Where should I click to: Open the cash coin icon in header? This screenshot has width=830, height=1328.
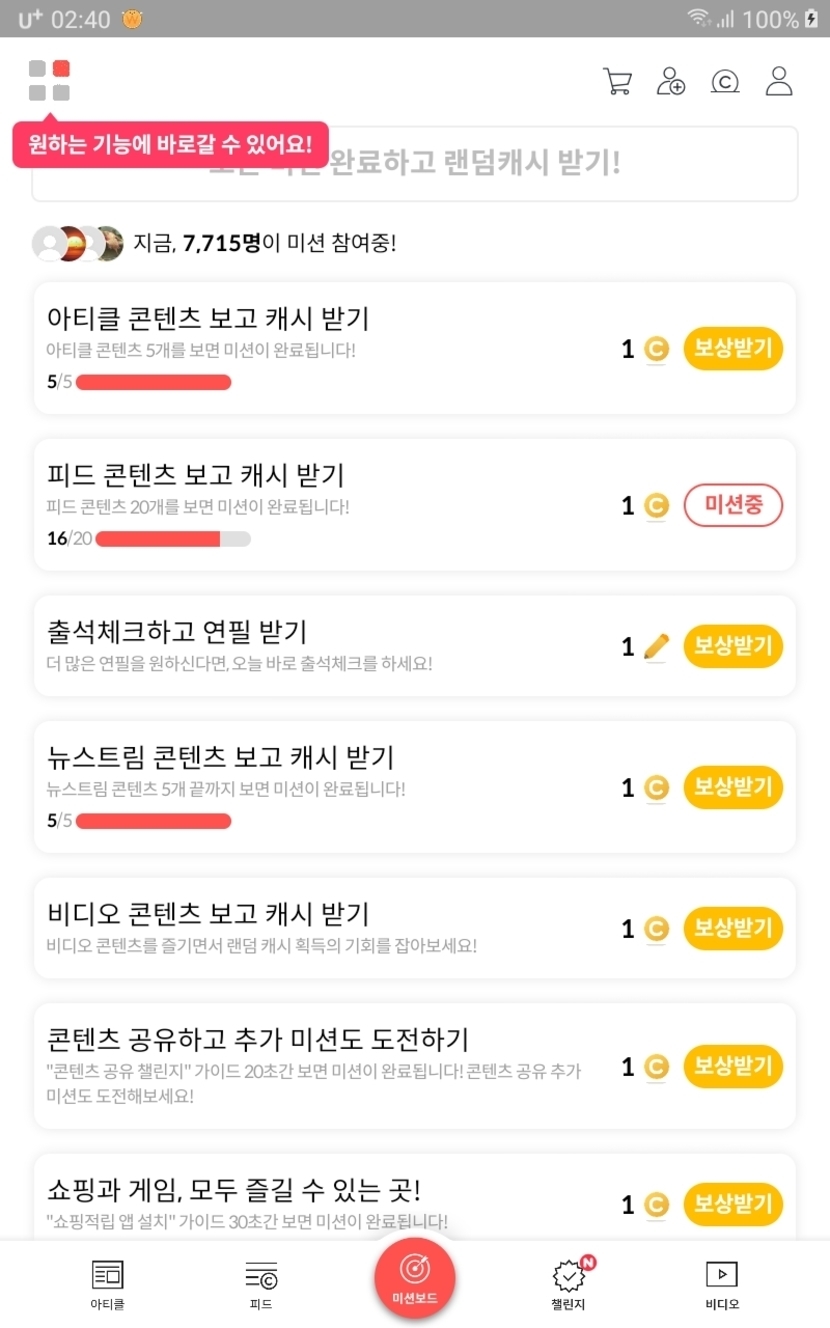[725, 82]
